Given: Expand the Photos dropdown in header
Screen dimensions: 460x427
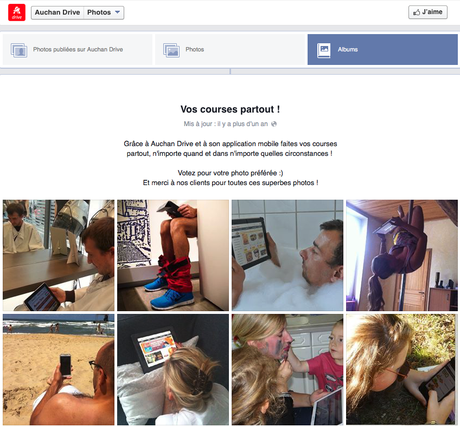Looking at the screenshot, I should (x=104, y=13).
